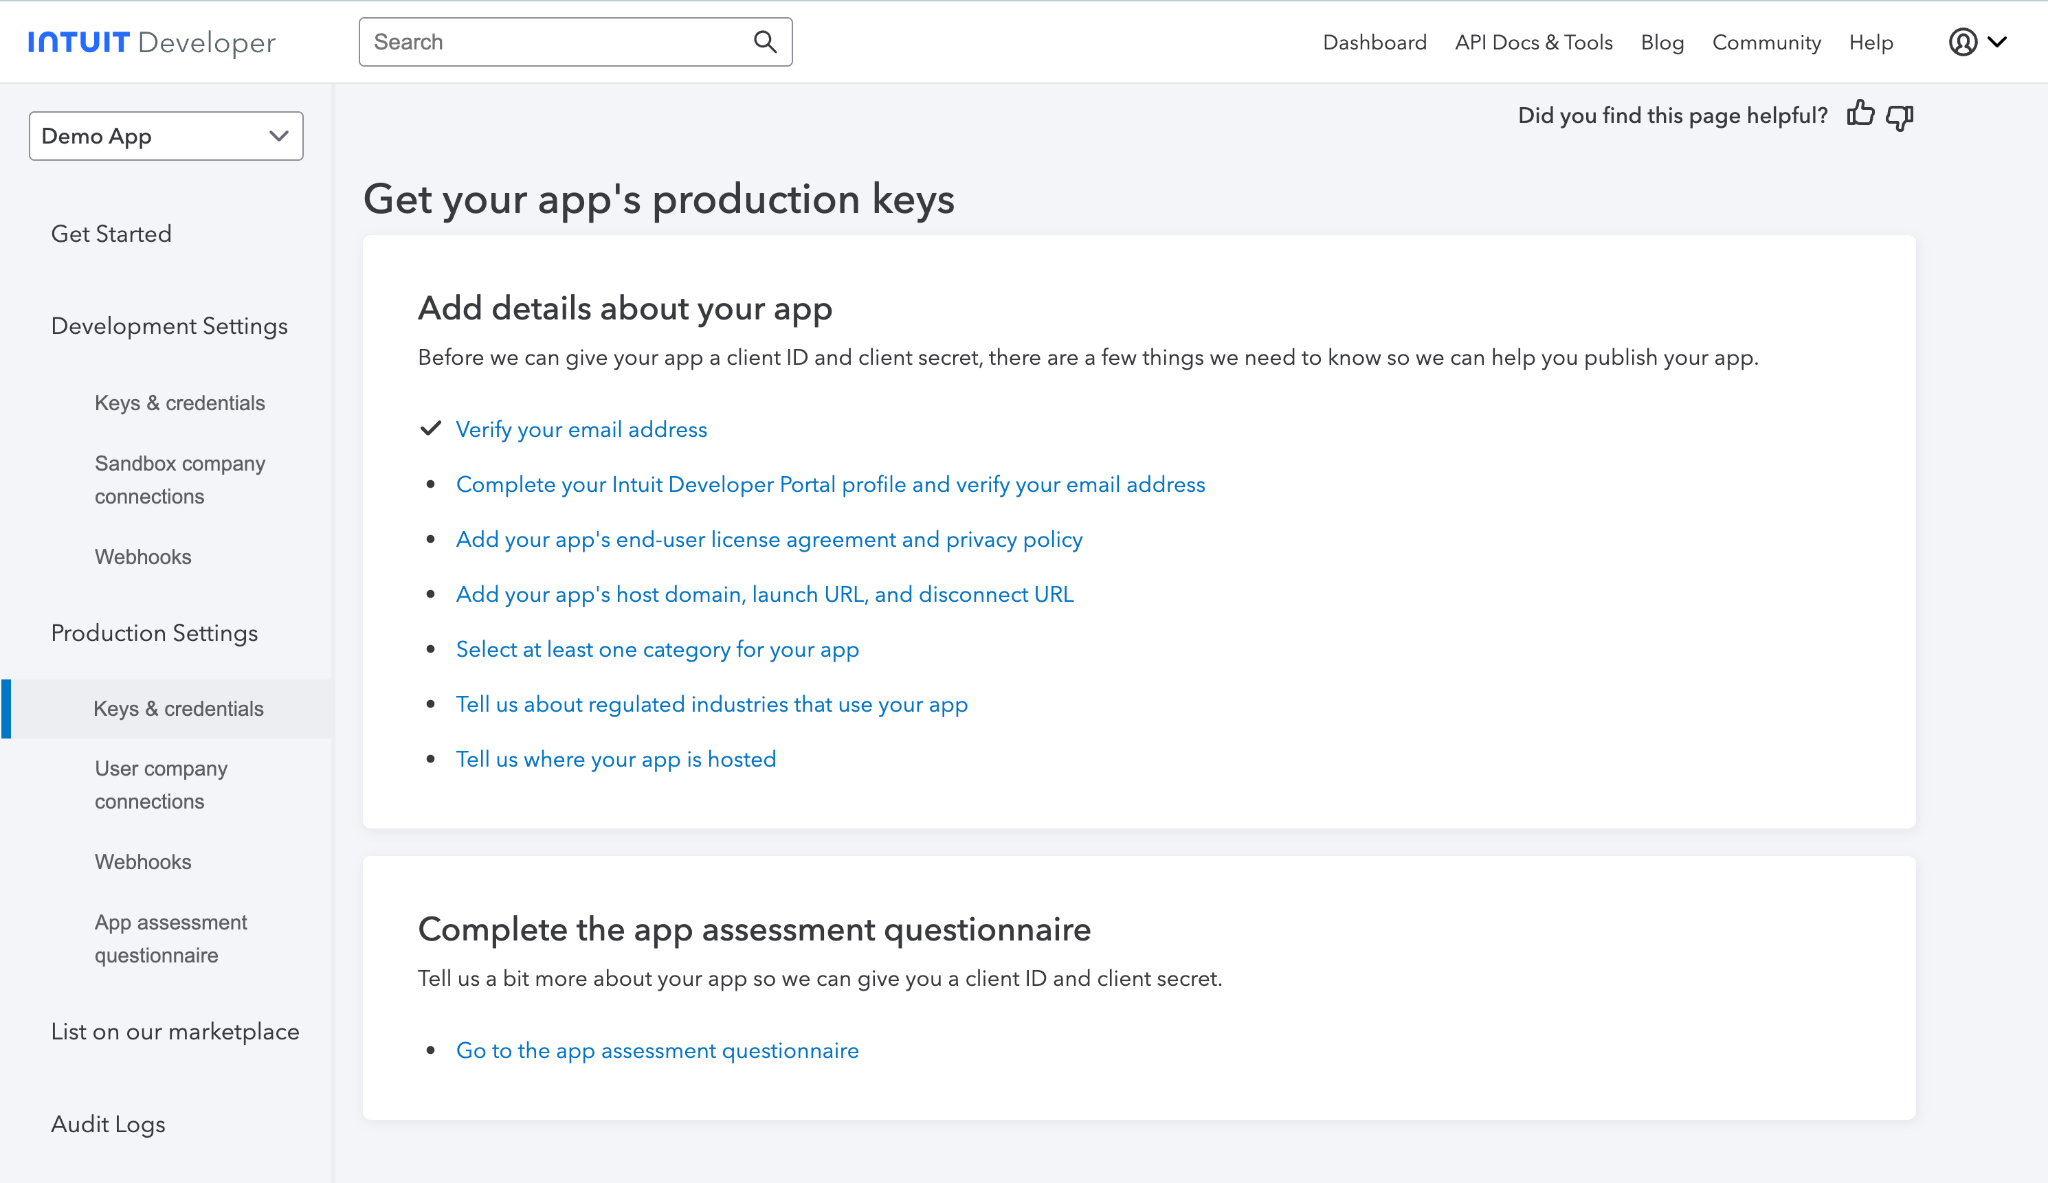Click the Intuit Developer logo
This screenshot has height=1183, width=2048.
click(x=152, y=42)
